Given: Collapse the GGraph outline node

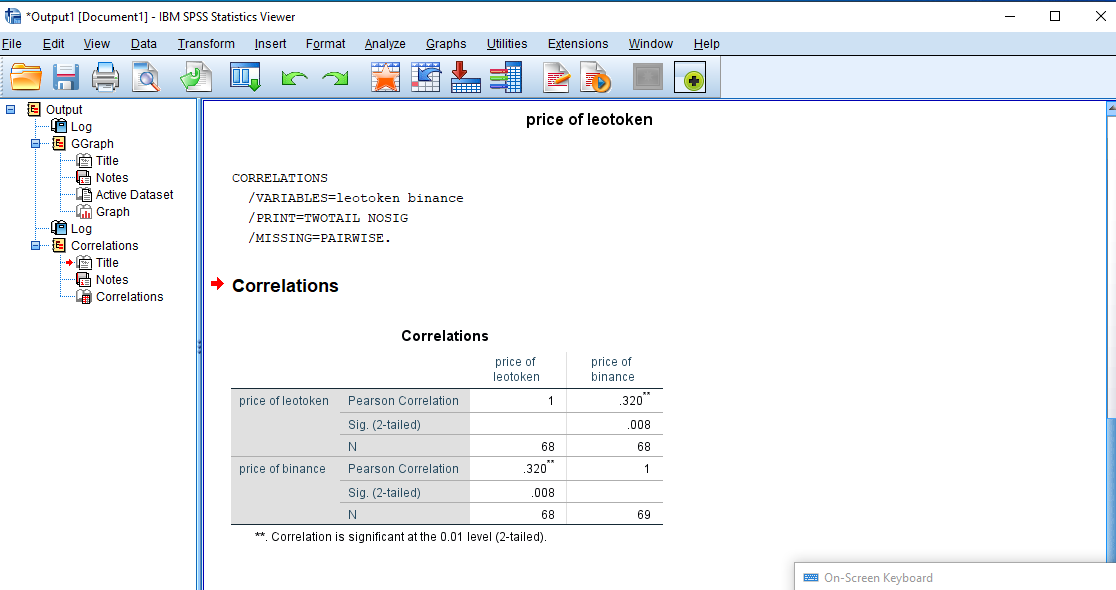Looking at the screenshot, I should click(x=35, y=144).
